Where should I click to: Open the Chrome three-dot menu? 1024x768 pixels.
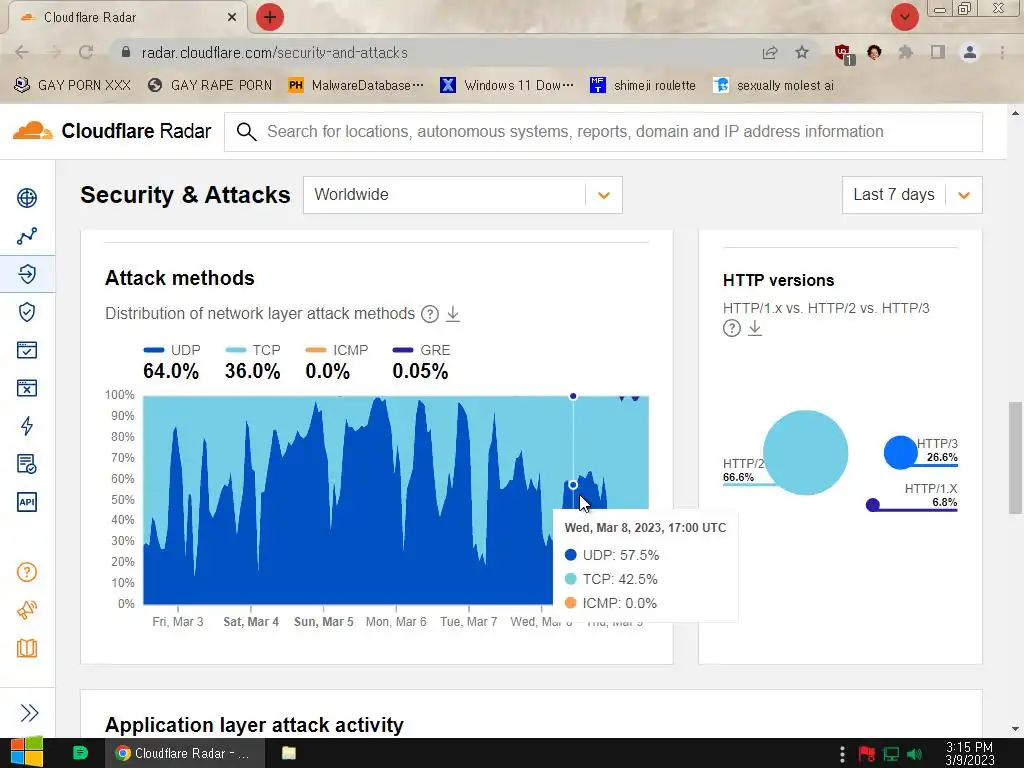(x=1002, y=52)
